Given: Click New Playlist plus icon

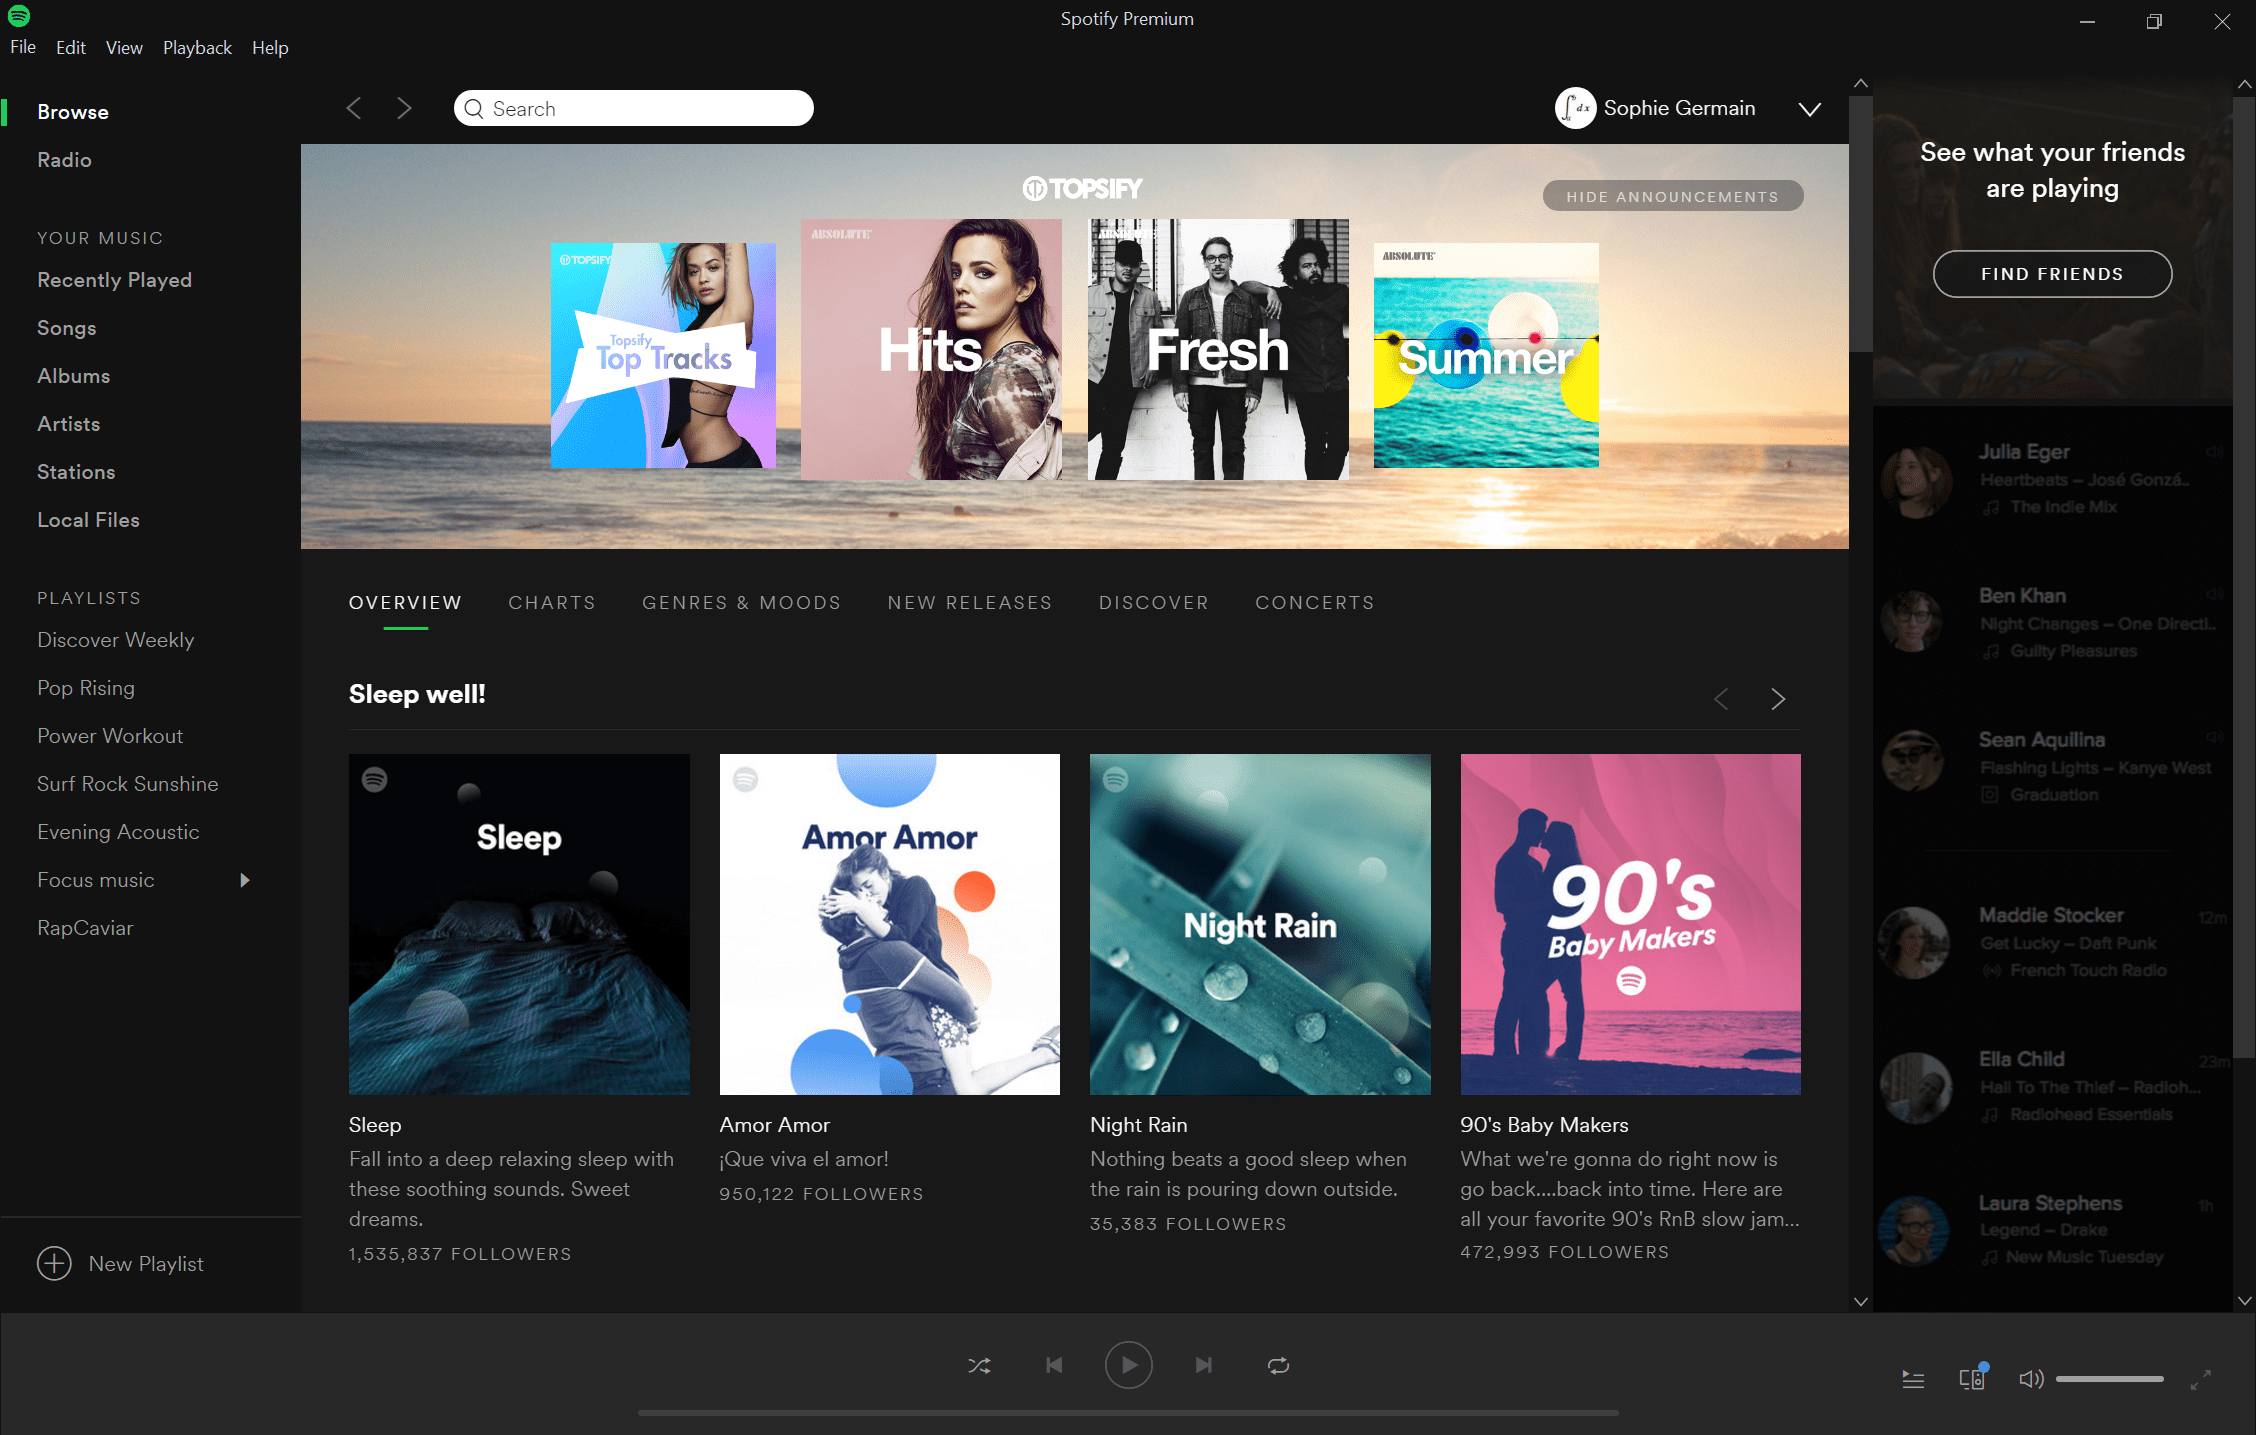Looking at the screenshot, I should click(x=54, y=1264).
